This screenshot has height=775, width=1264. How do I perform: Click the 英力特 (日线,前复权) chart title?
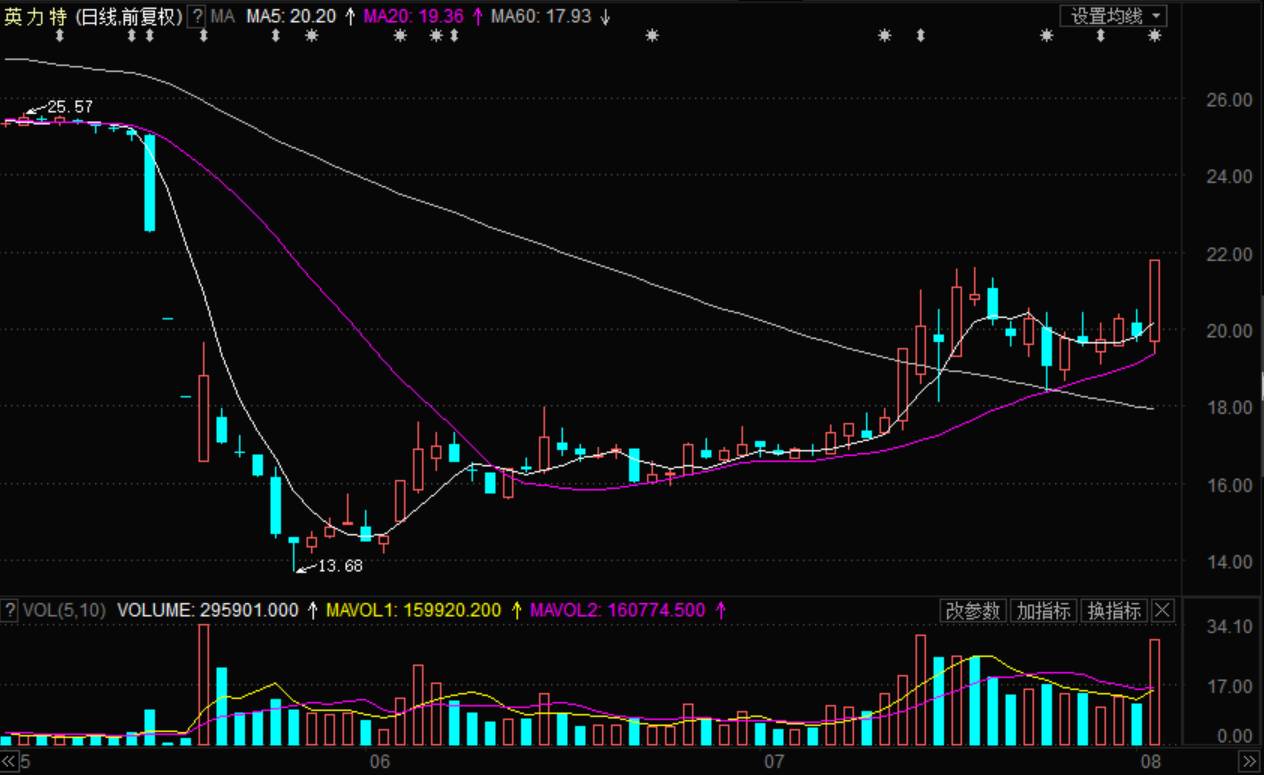[x=93, y=16]
